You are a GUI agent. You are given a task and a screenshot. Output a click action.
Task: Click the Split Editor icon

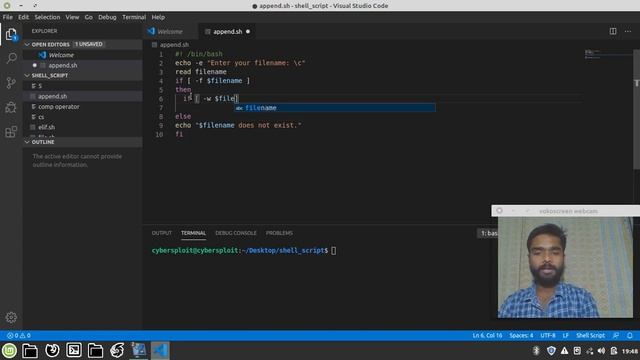[613, 31]
